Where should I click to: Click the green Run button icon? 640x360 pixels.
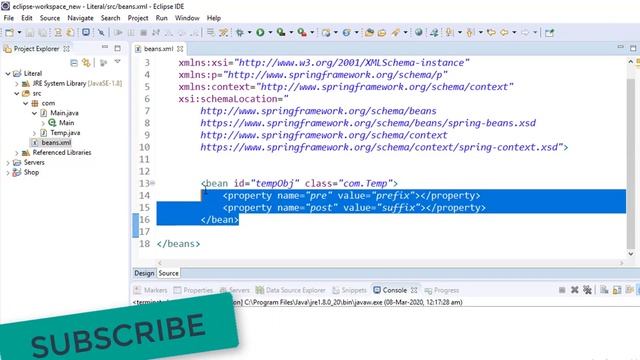(x=260, y=33)
